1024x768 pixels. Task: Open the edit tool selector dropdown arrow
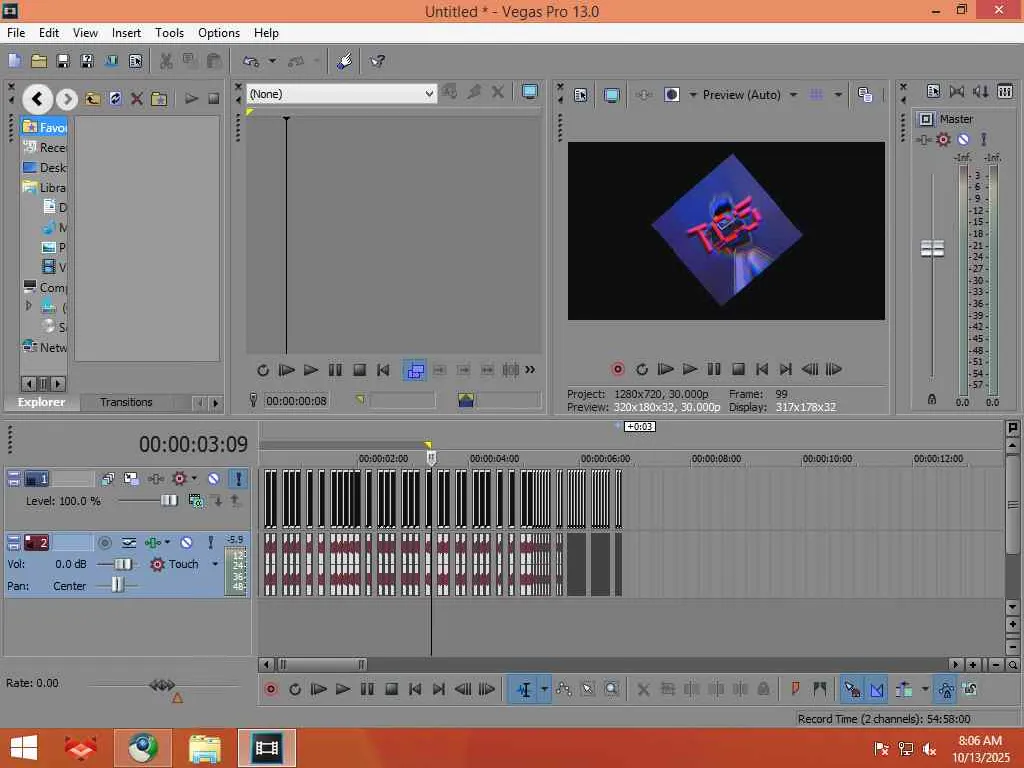[544, 690]
